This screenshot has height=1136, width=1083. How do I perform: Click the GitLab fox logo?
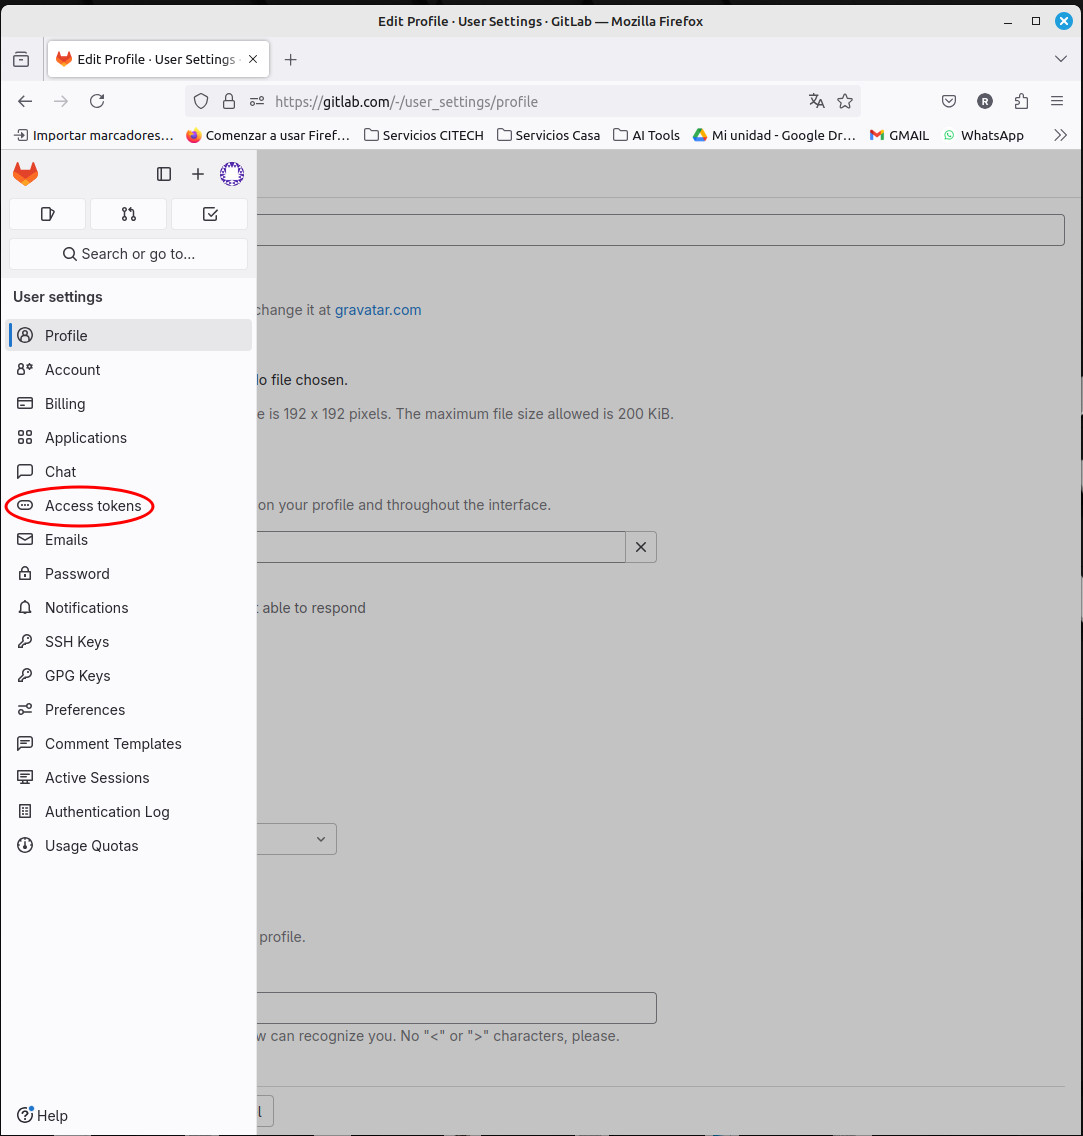coord(25,174)
